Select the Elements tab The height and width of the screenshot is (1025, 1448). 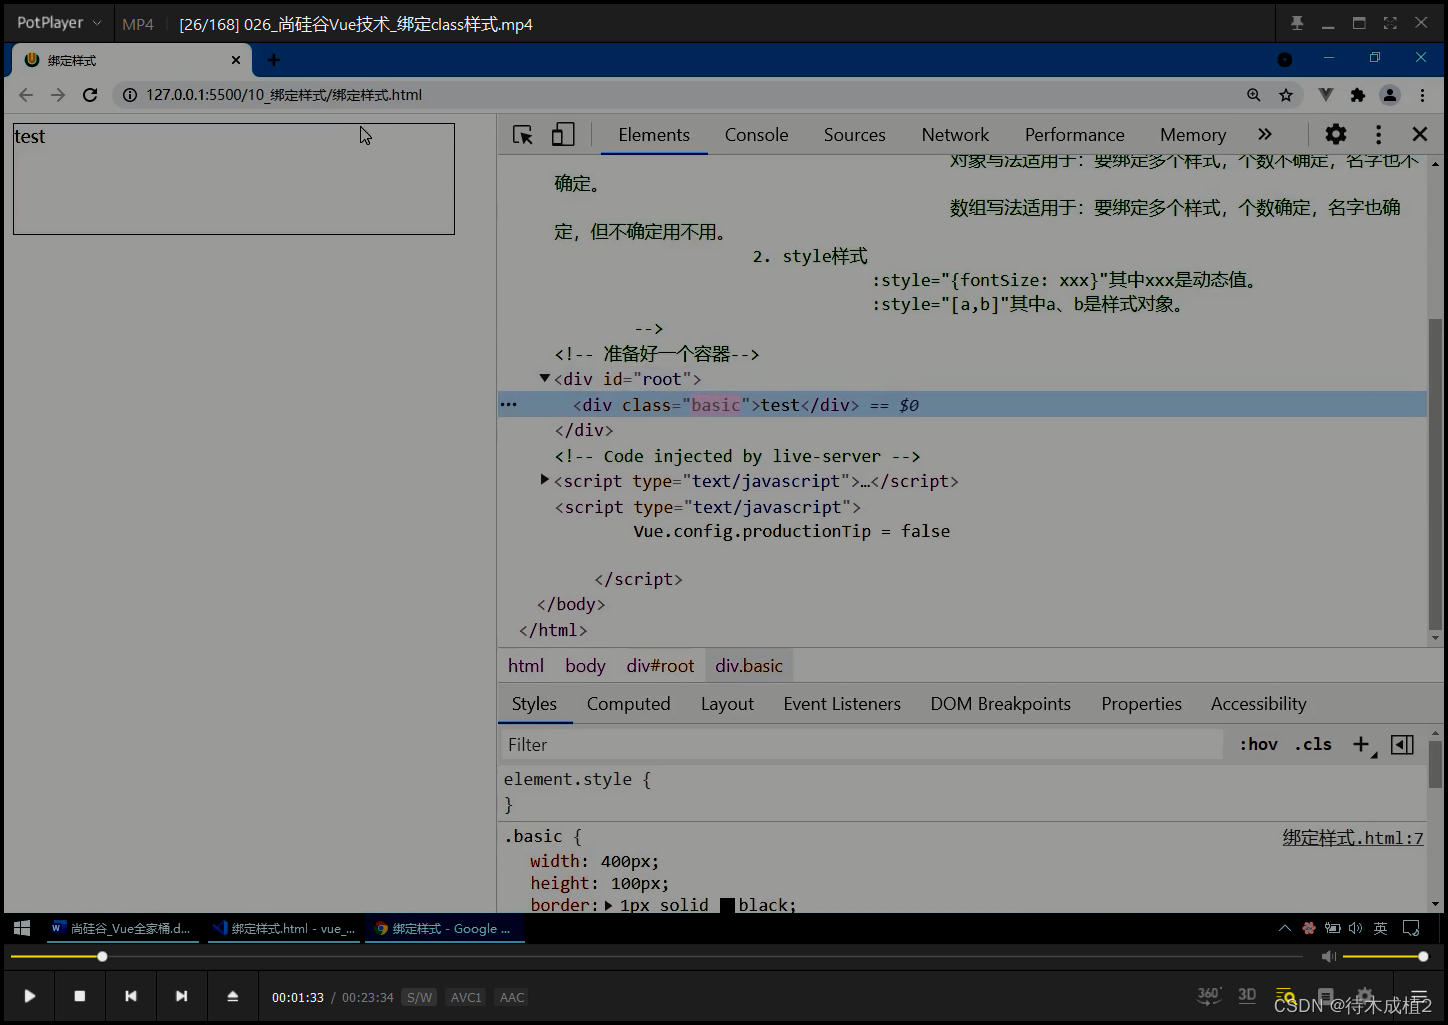click(654, 135)
